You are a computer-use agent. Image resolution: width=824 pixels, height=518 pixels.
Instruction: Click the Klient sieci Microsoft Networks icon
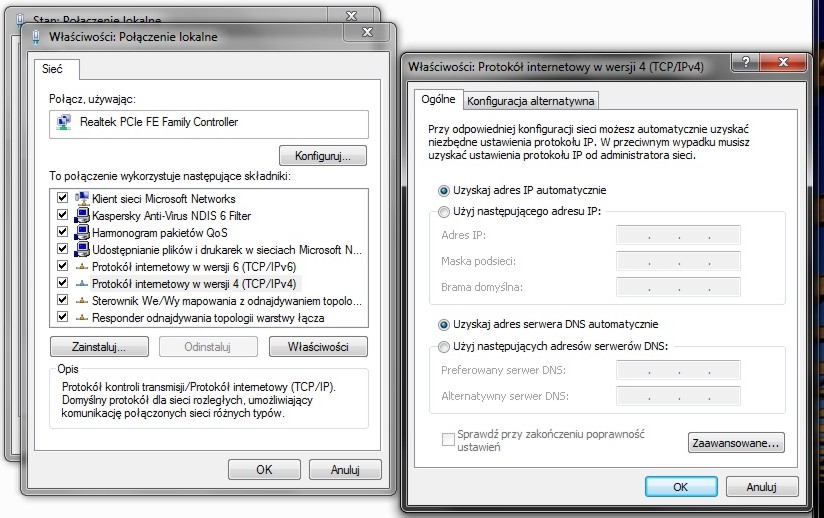click(x=82, y=199)
